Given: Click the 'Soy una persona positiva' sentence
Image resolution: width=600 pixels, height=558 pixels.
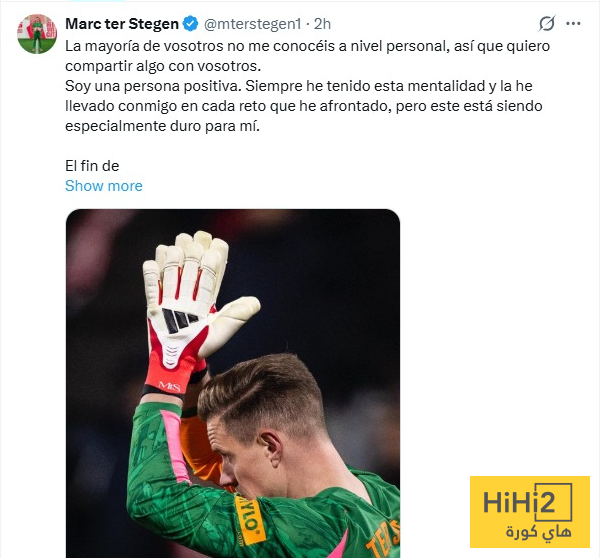Looking at the screenshot, I should 153,86.
